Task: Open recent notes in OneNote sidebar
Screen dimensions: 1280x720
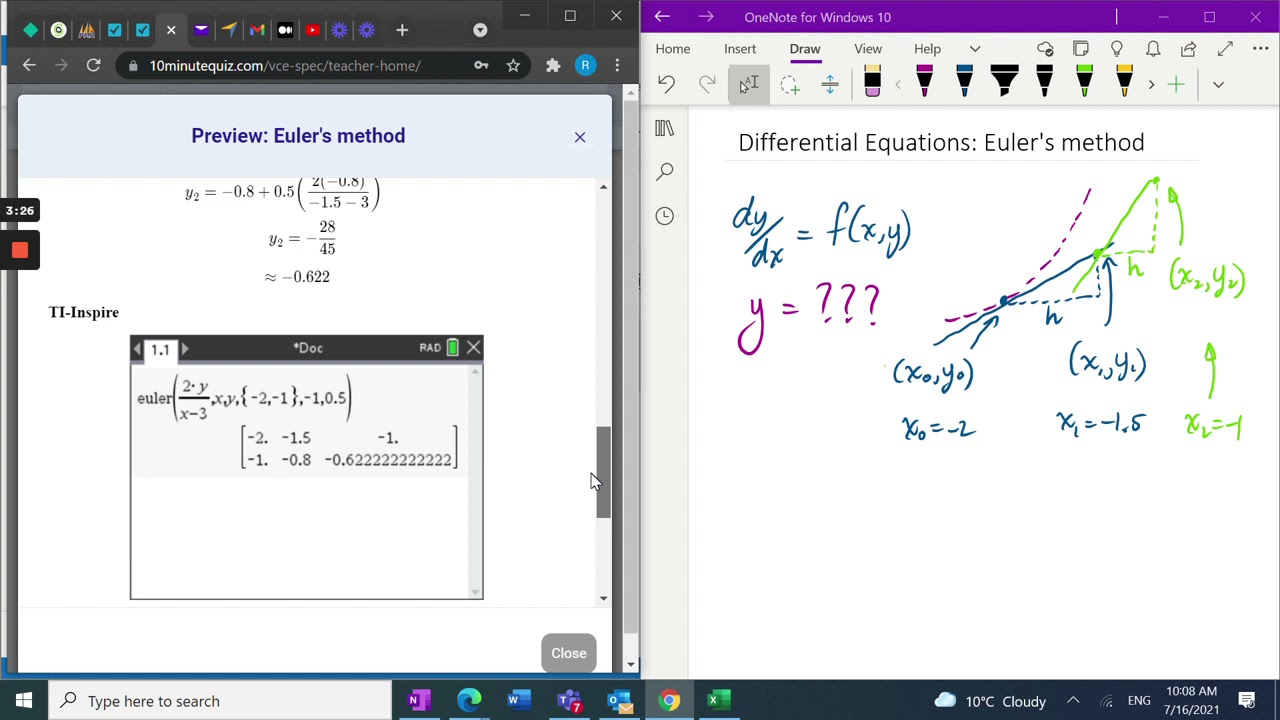Action: 665,216
